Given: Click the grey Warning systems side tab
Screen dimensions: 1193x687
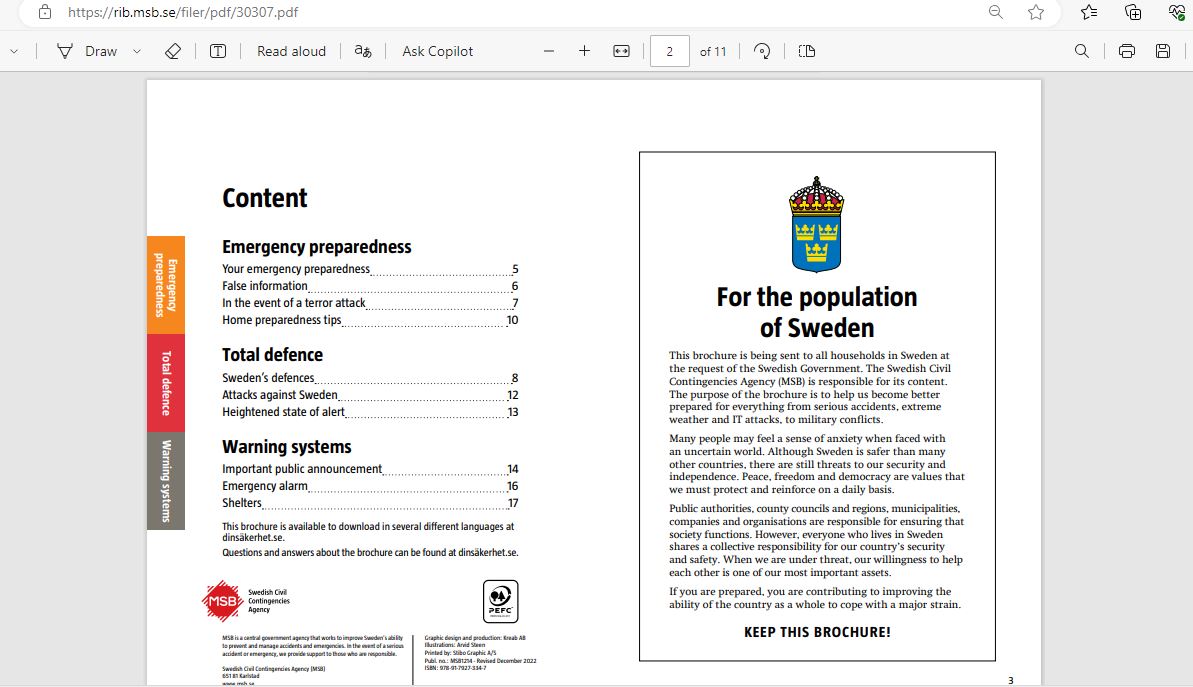Looking at the screenshot, I should click(x=166, y=481).
